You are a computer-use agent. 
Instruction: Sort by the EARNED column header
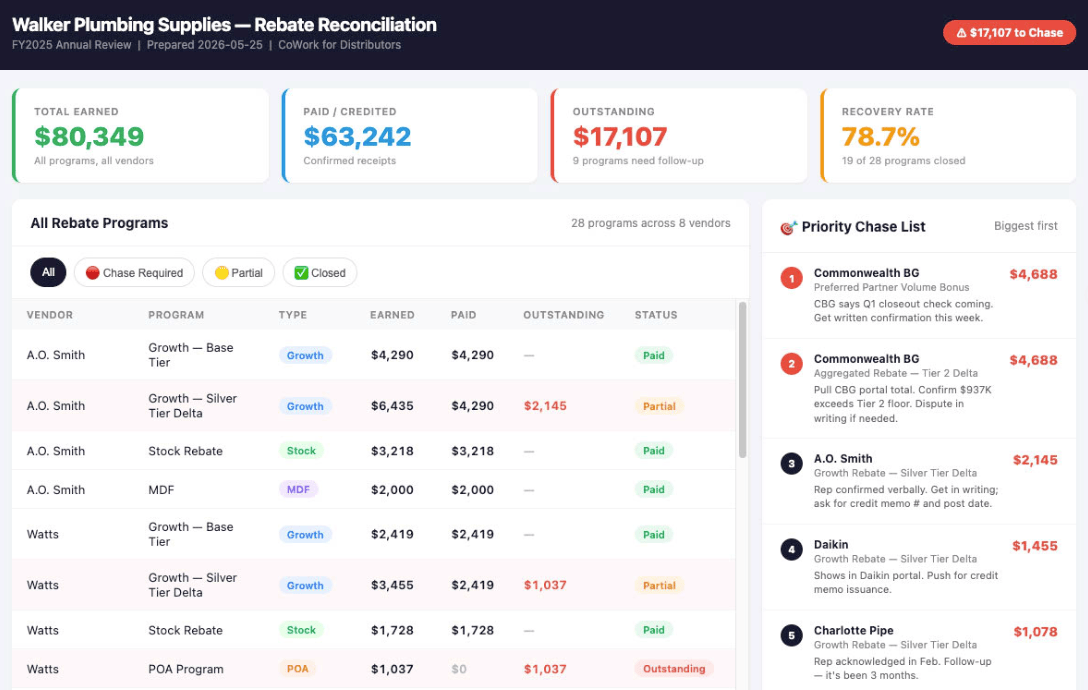(x=392, y=315)
